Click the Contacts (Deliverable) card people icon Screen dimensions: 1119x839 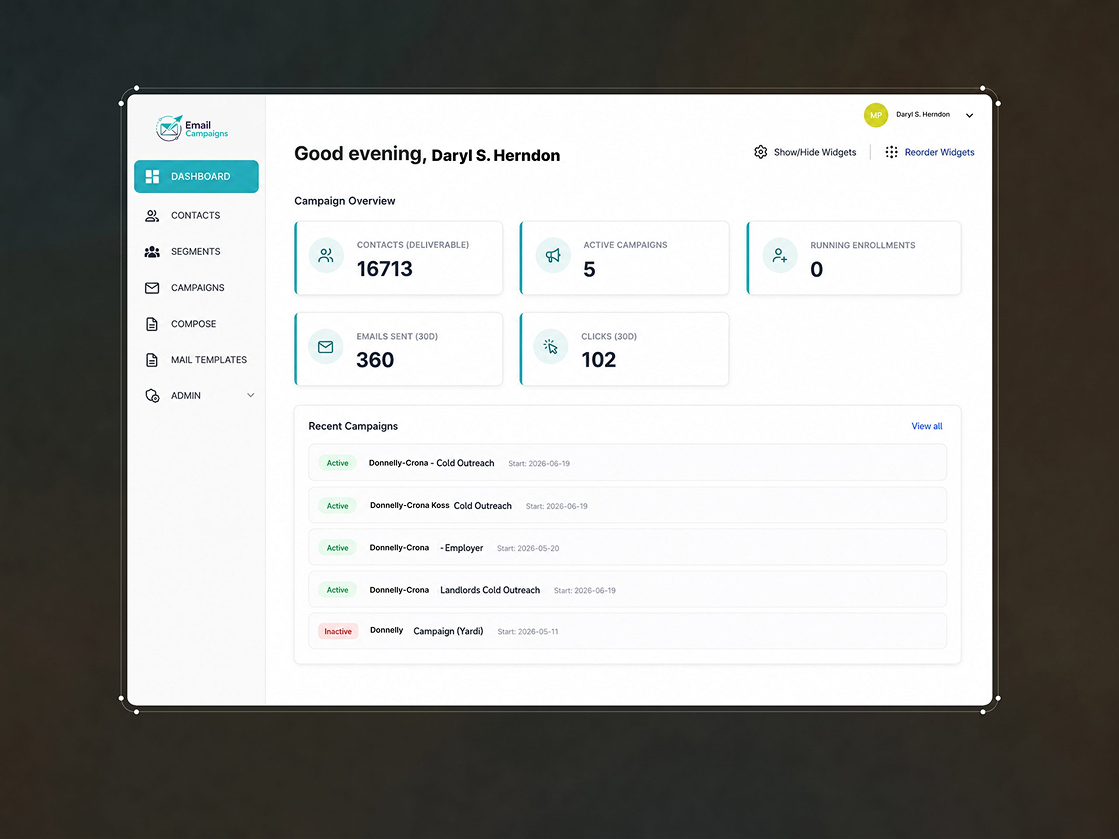pos(326,255)
